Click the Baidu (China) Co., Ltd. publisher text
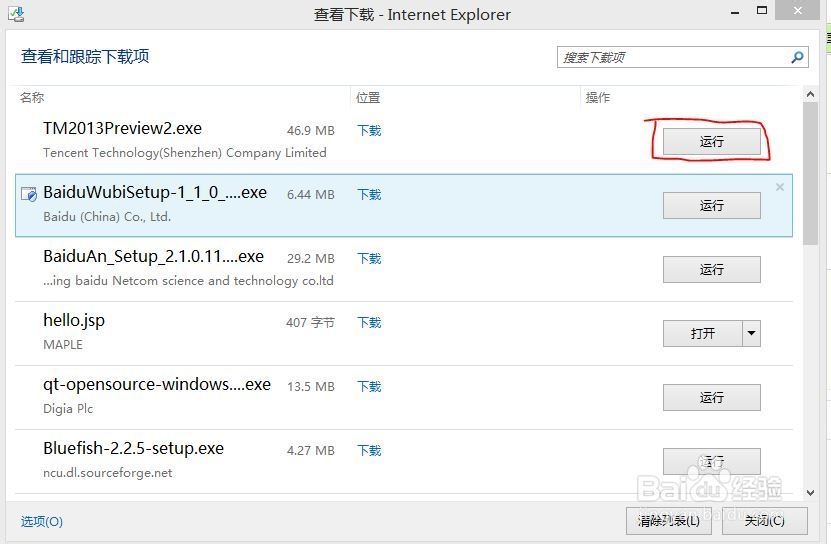 click(x=107, y=217)
